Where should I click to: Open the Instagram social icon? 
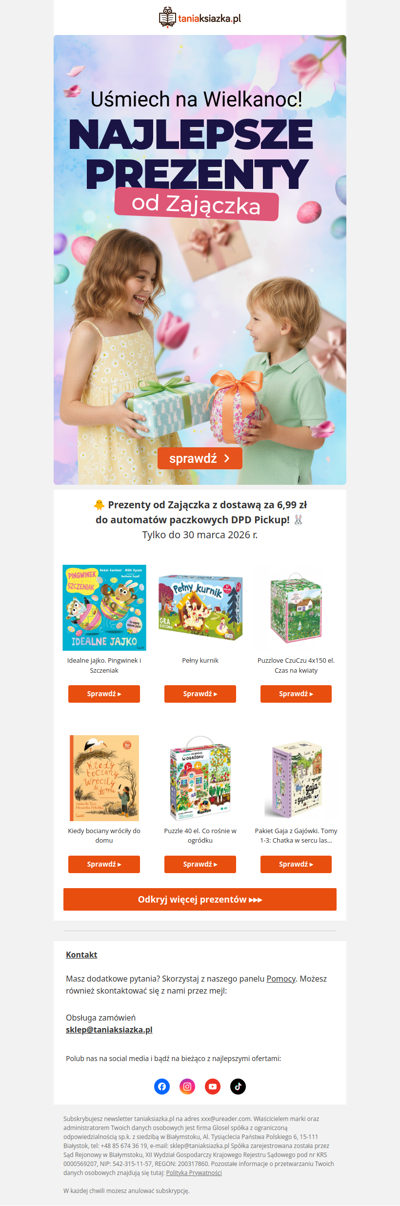point(187,1086)
